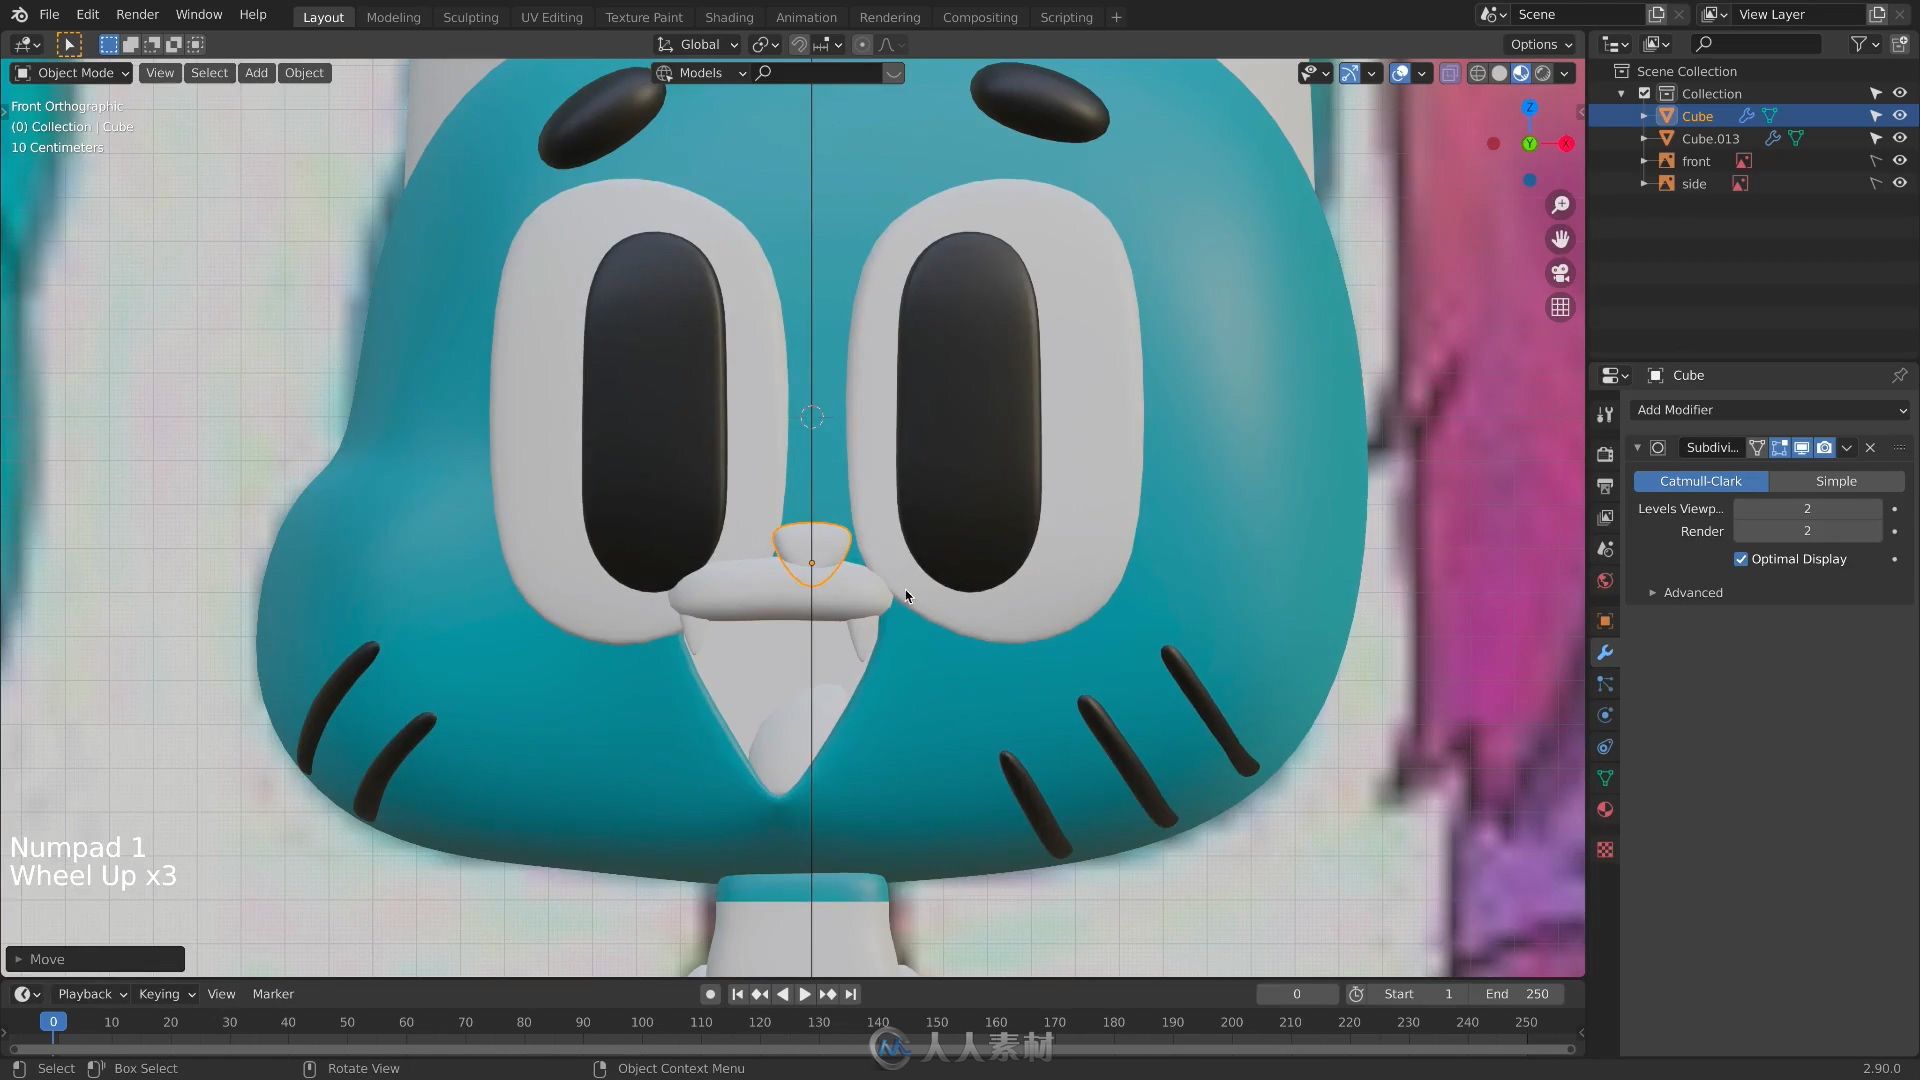
Task: Uncheck Optimal Display option
Action: [x=1741, y=559]
